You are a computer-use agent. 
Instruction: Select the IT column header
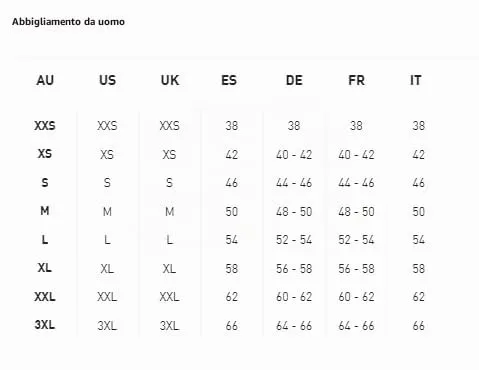coord(416,80)
